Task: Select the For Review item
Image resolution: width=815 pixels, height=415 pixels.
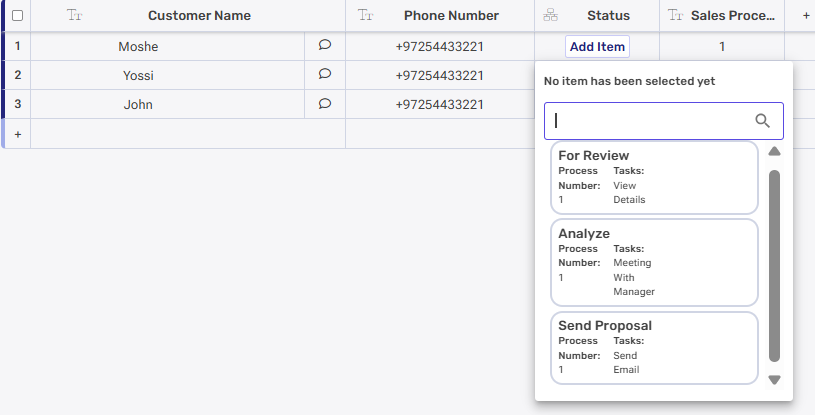Action: pos(654,177)
